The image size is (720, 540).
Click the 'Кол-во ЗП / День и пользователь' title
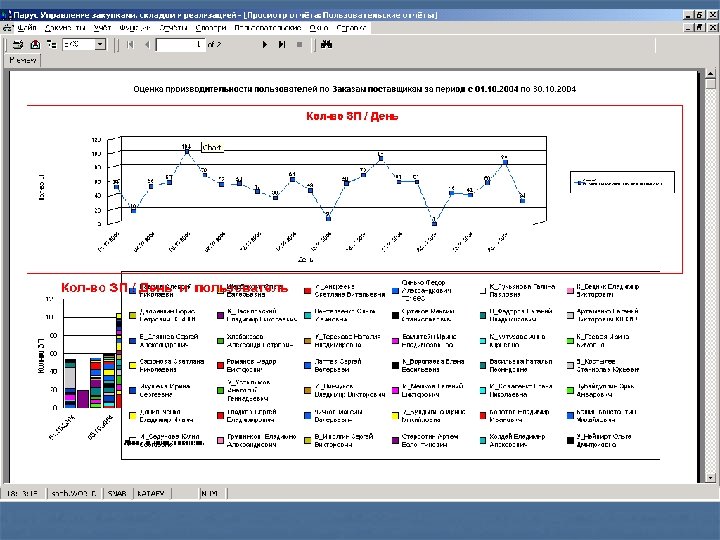point(174,288)
